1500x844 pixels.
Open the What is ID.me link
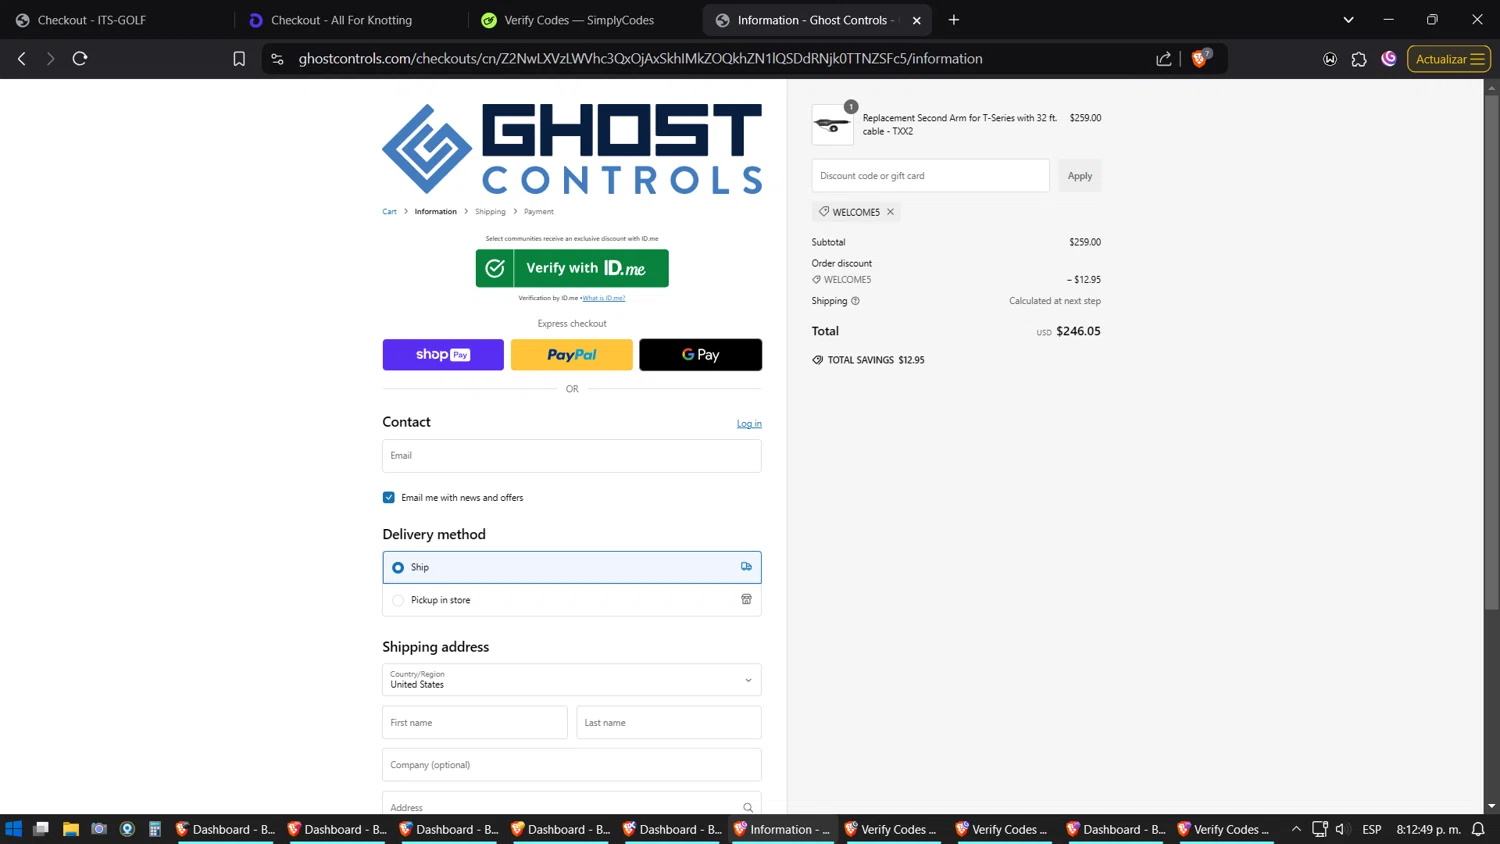pos(604,298)
